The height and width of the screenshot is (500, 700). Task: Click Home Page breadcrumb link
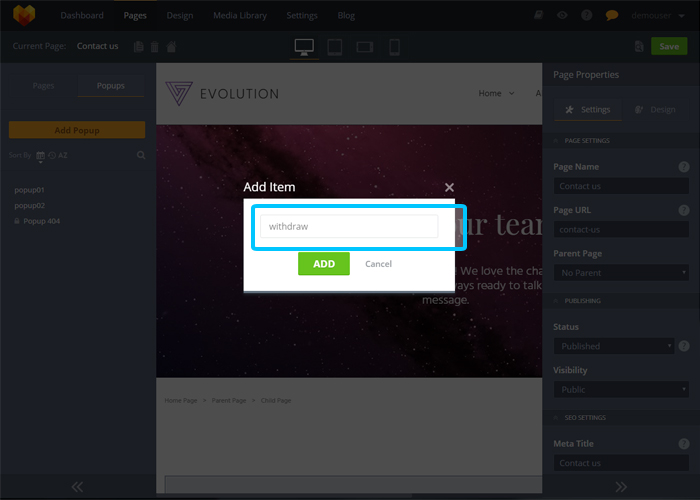180,400
